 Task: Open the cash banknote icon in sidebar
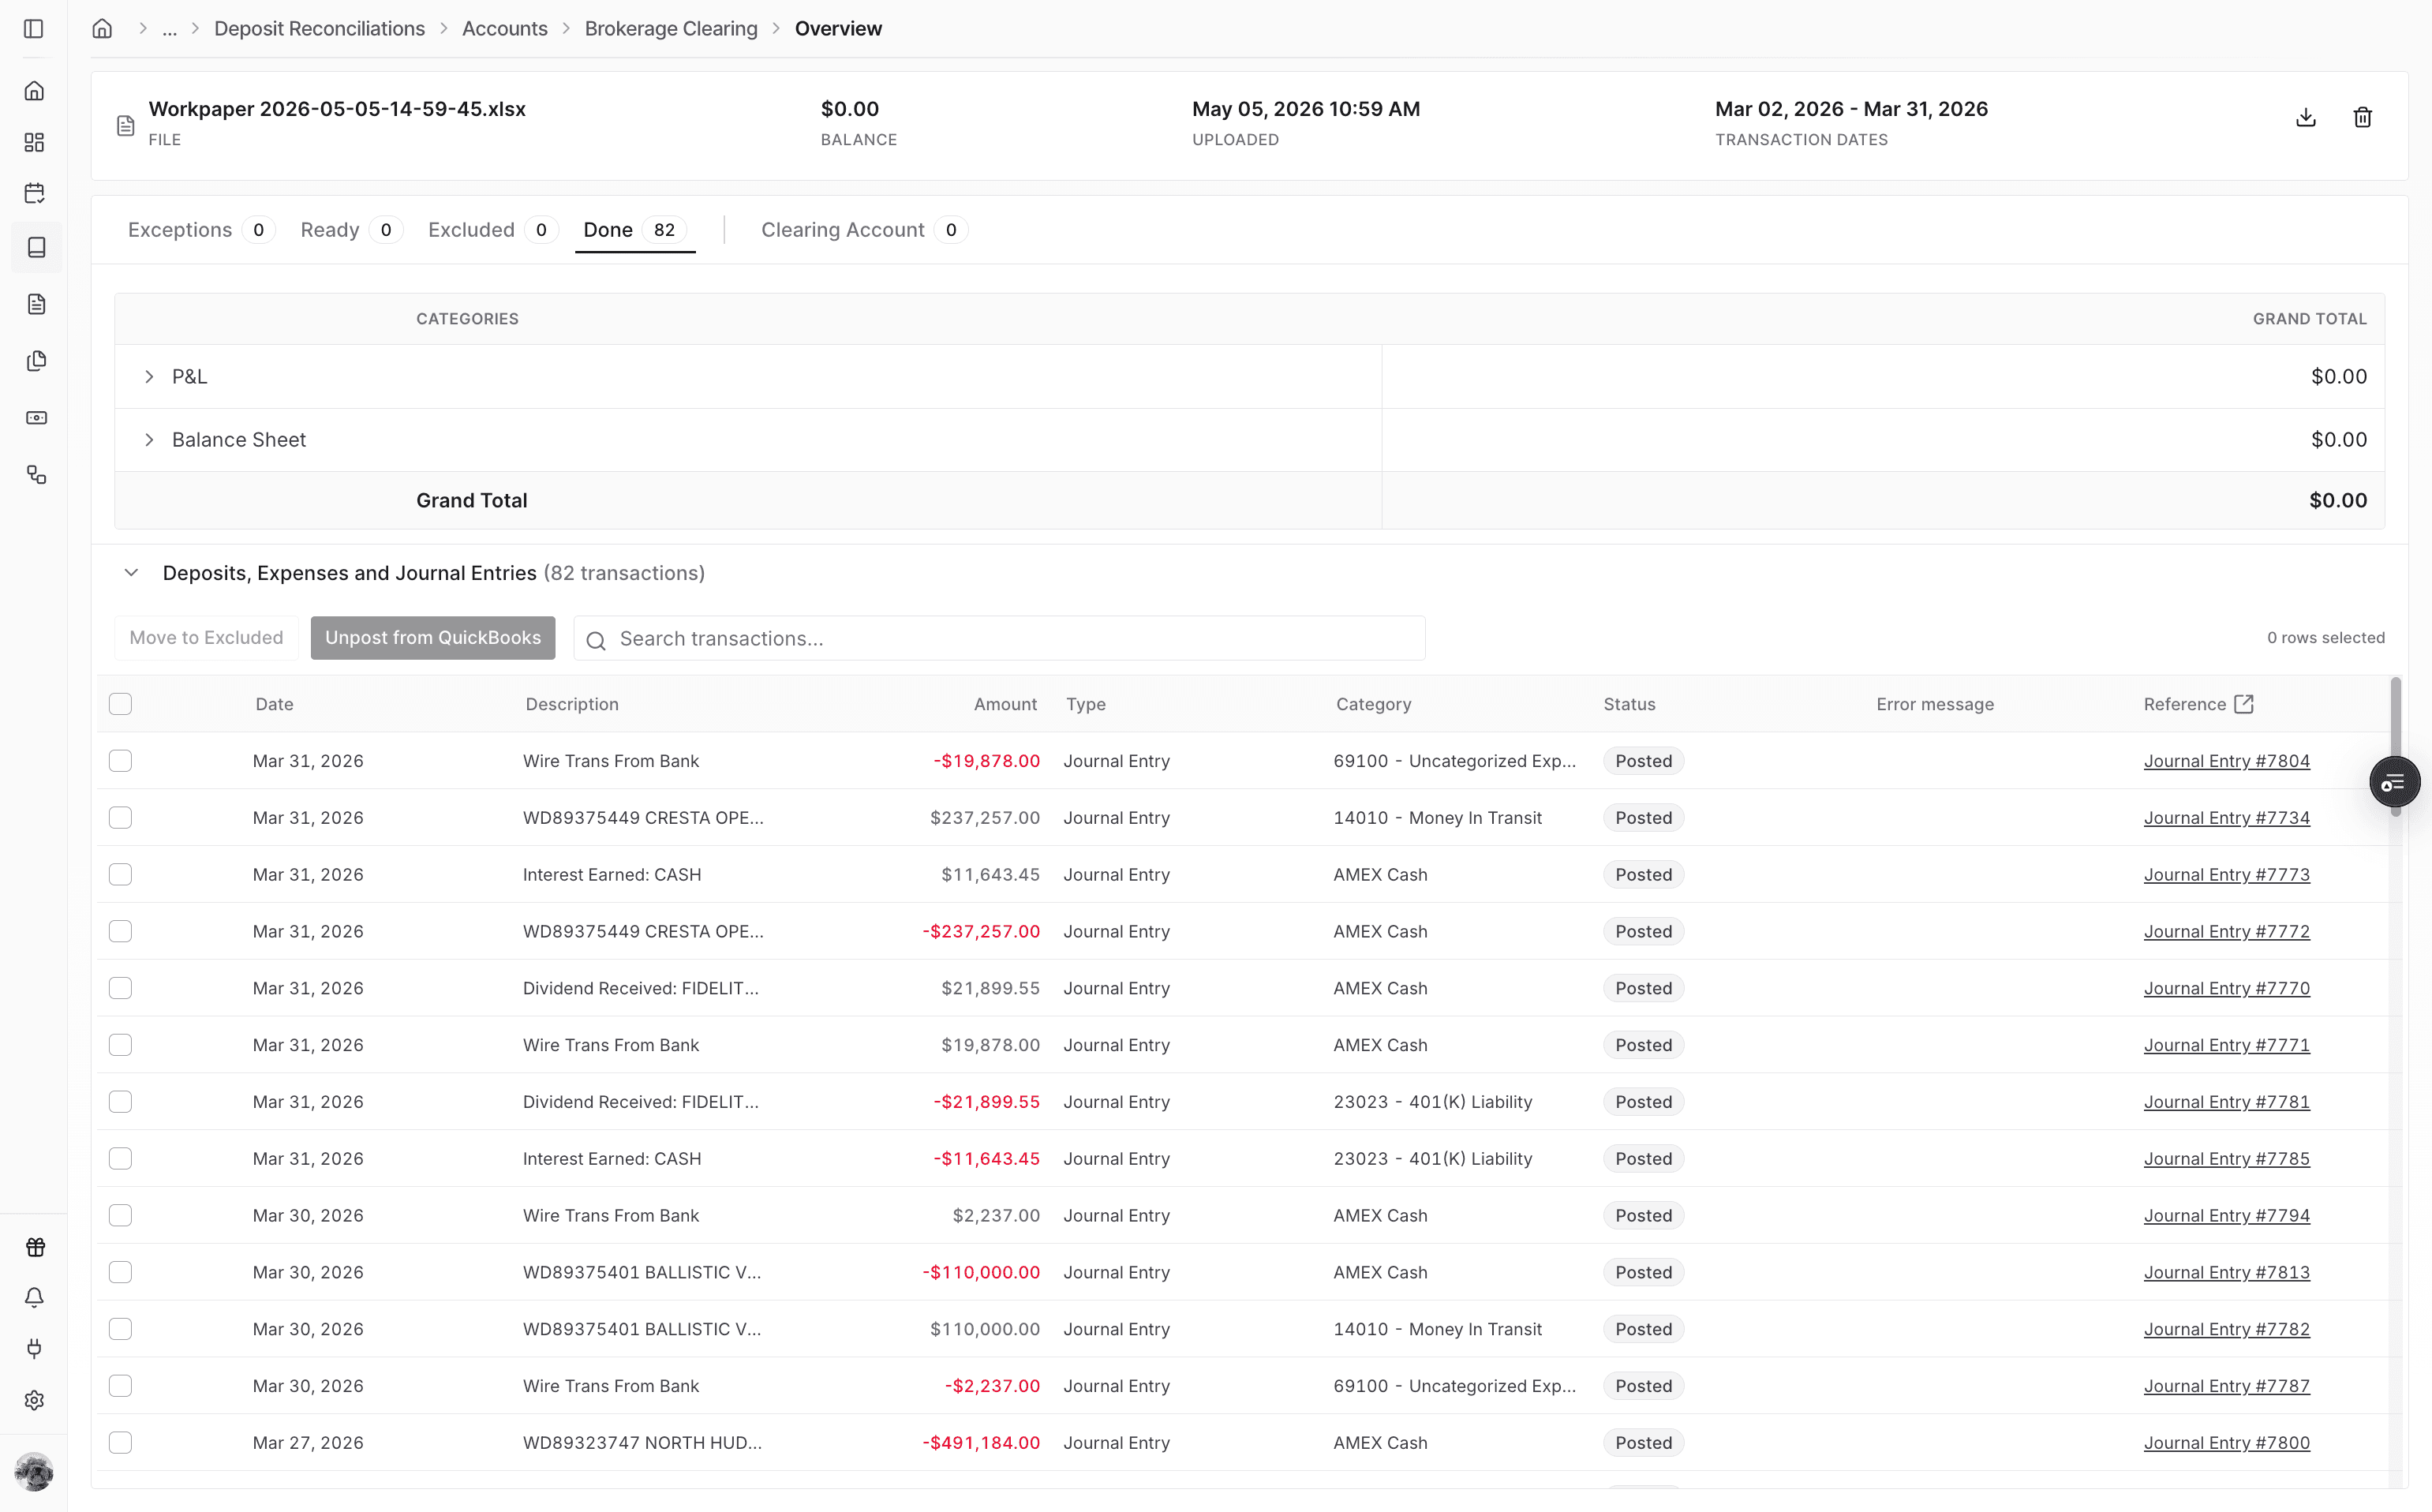click(x=36, y=418)
